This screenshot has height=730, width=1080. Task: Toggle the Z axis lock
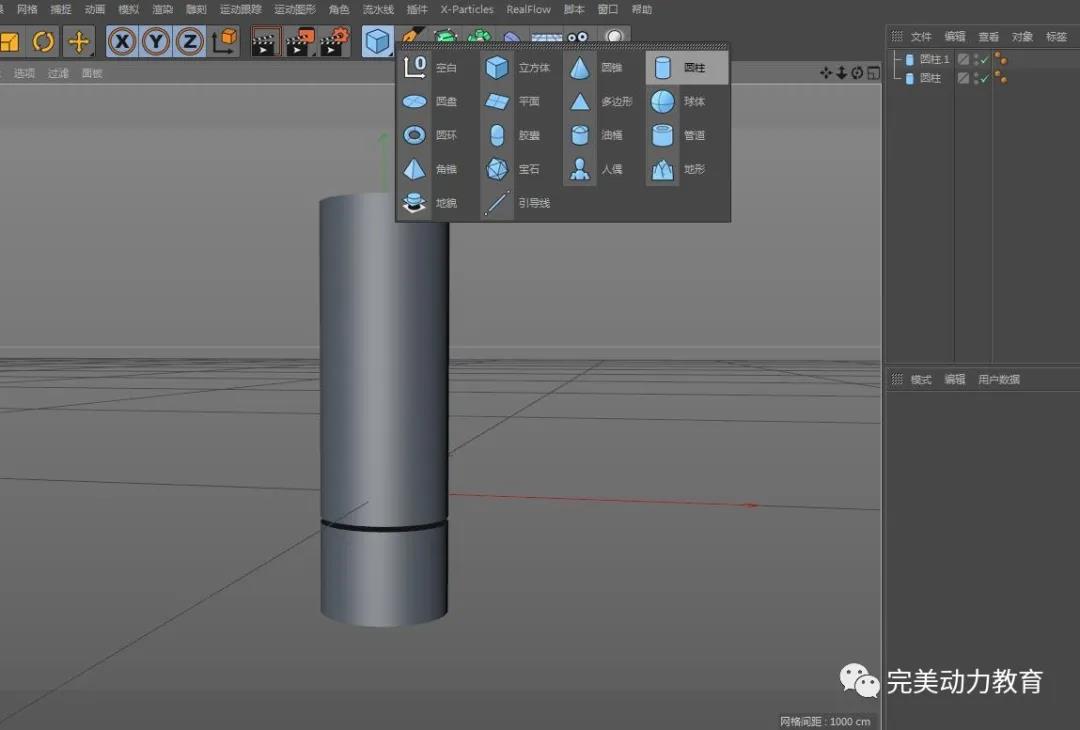[190, 42]
